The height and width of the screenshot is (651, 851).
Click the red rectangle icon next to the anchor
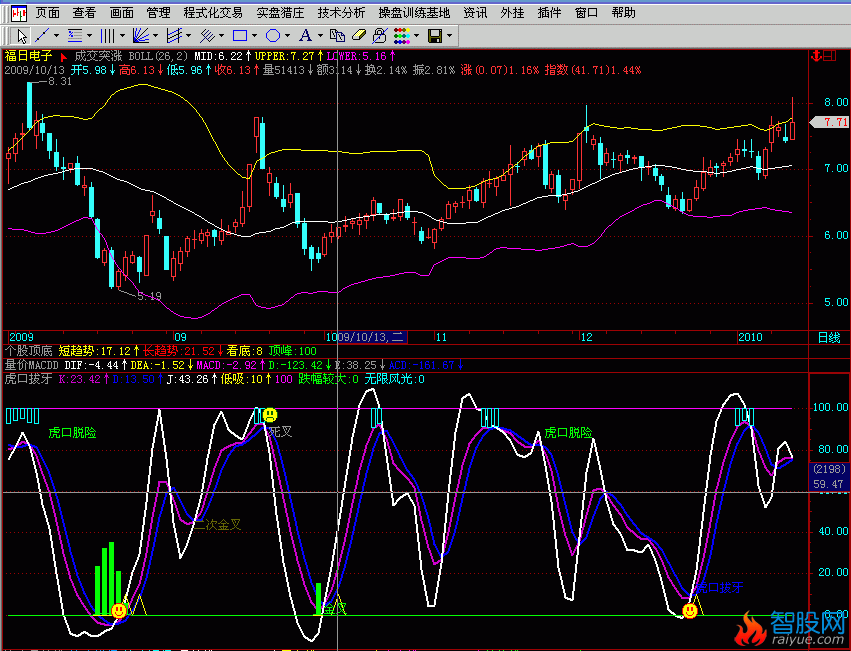point(829,55)
